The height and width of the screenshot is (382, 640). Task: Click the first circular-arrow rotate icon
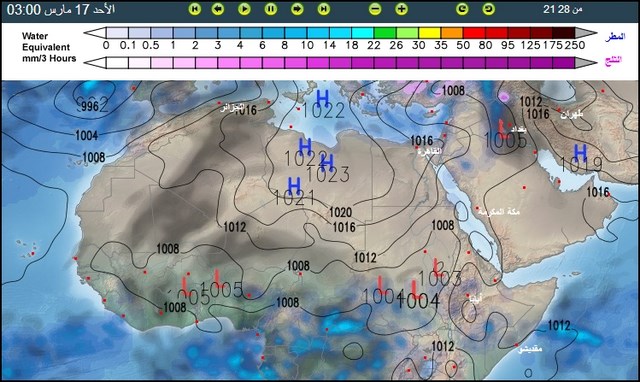[462, 9]
